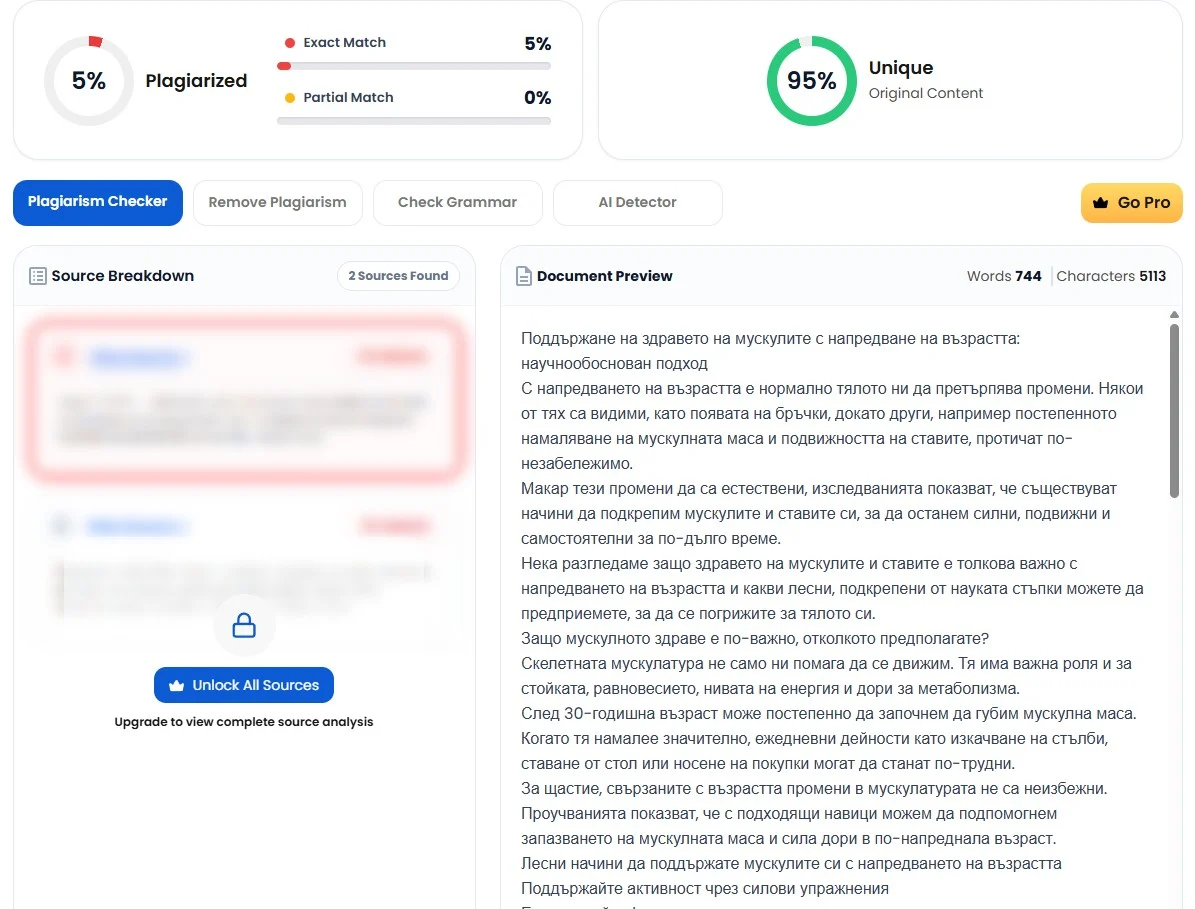Click the document preview scrollbar thumb
The width and height of the screenshot is (1195, 909).
click(x=1174, y=411)
